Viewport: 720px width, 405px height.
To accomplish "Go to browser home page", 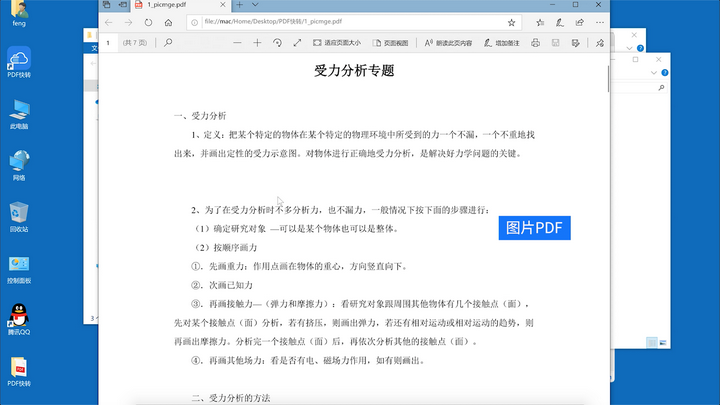I will (x=169, y=22).
